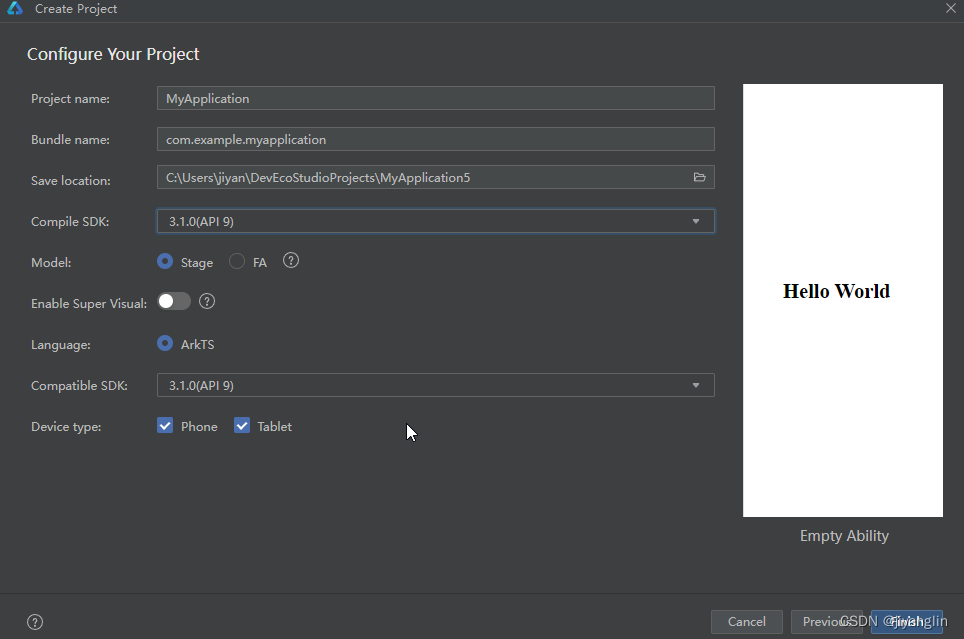Open dialog help at bottom left
The image size is (964, 639).
(35, 622)
